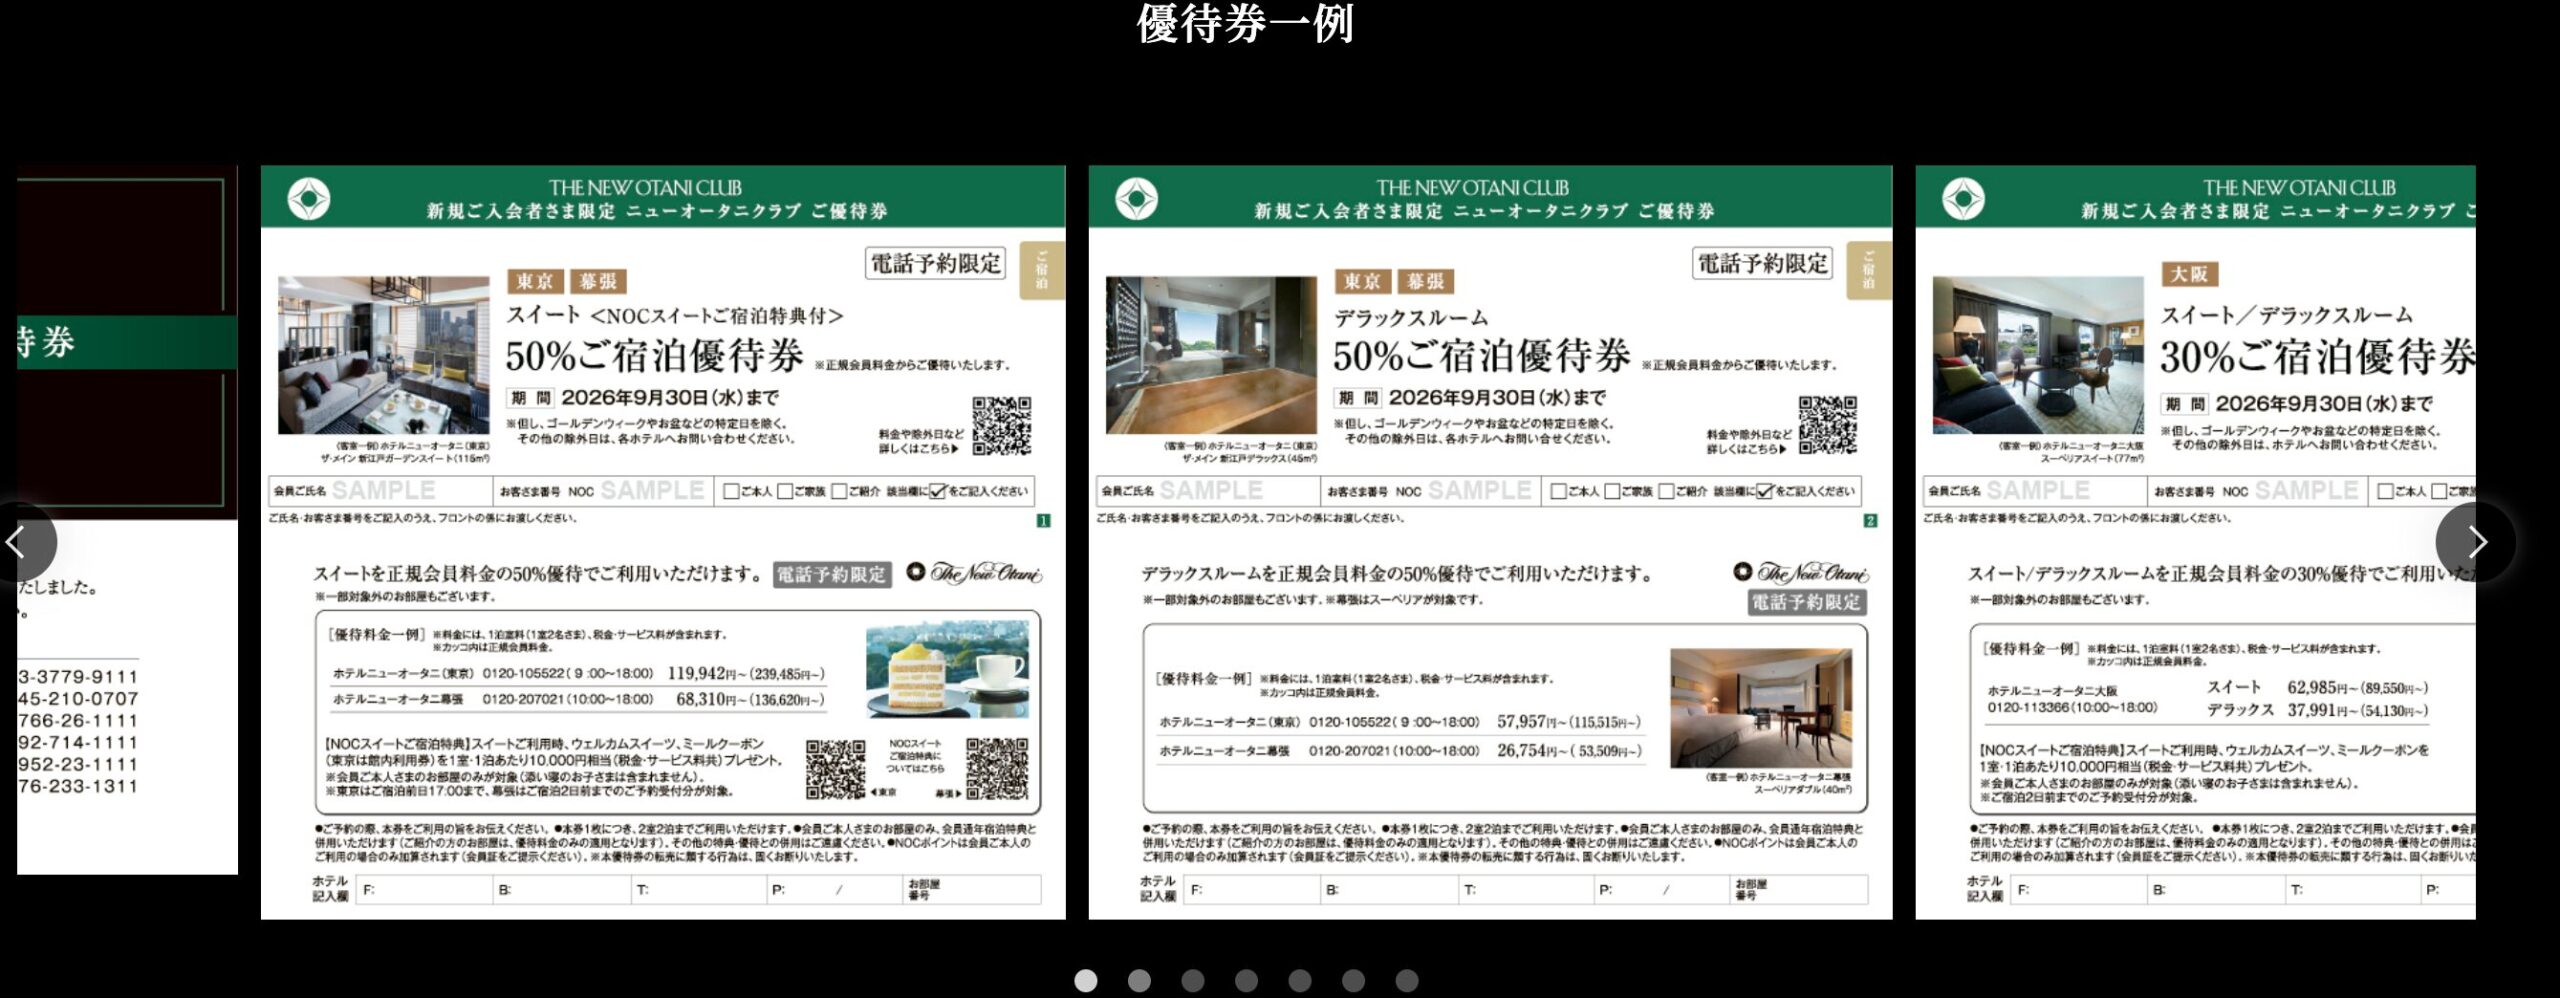Open the suite room photo on the first coupon

click(384, 355)
